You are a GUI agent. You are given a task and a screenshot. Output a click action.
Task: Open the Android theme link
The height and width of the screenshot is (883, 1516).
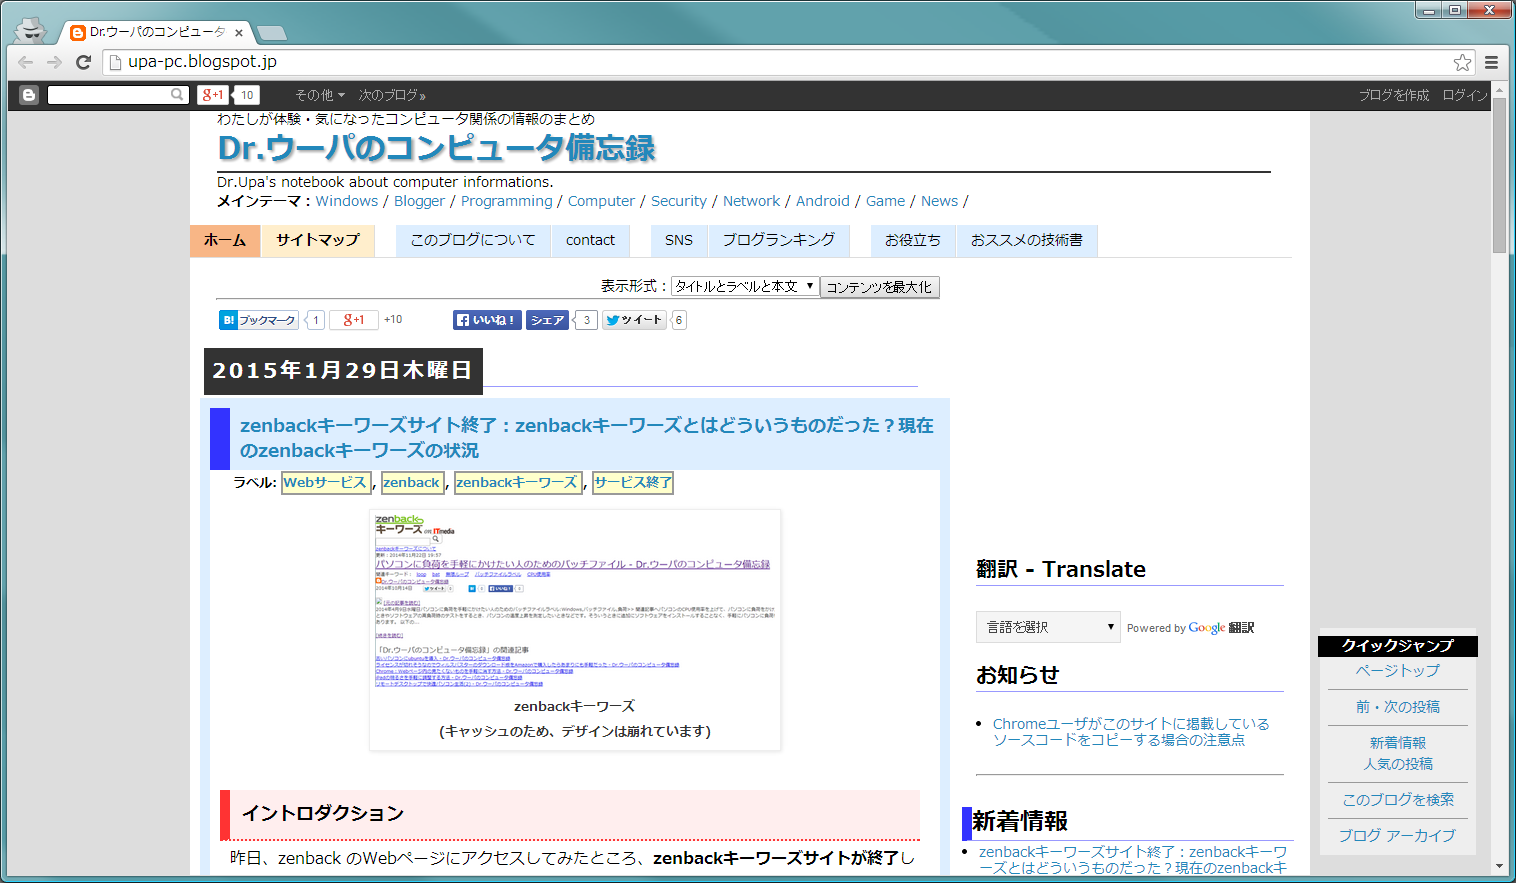[x=823, y=201]
